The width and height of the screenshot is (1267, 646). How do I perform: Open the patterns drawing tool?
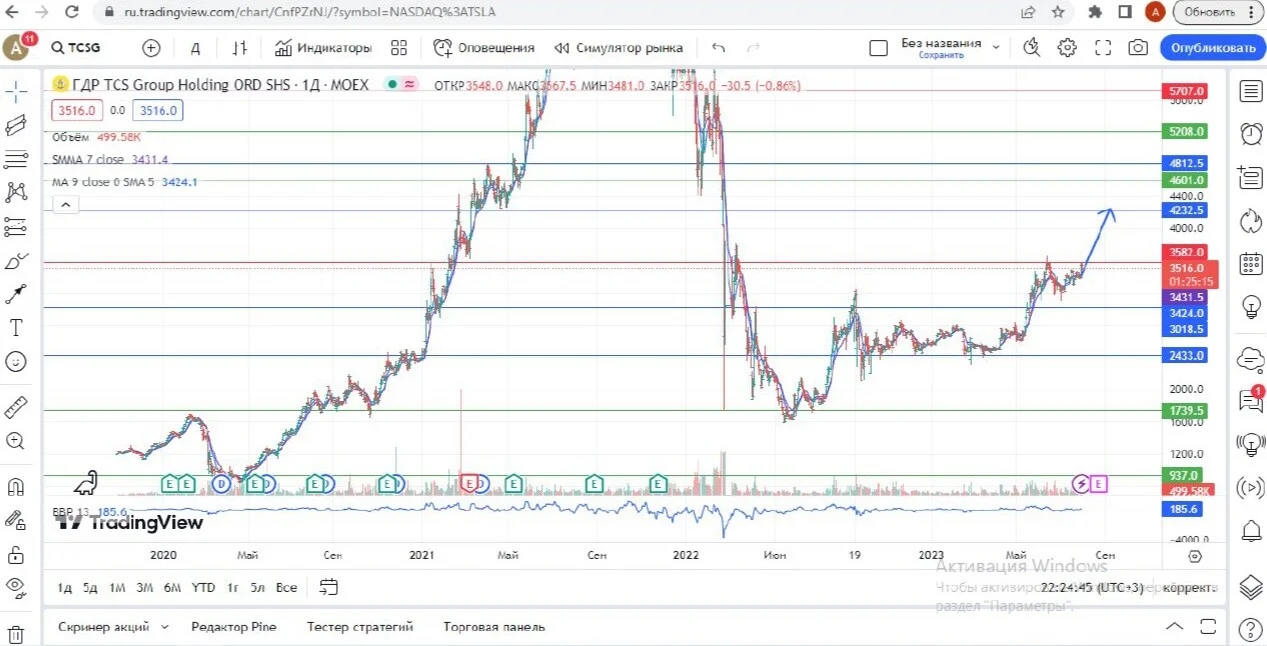click(16, 192)
